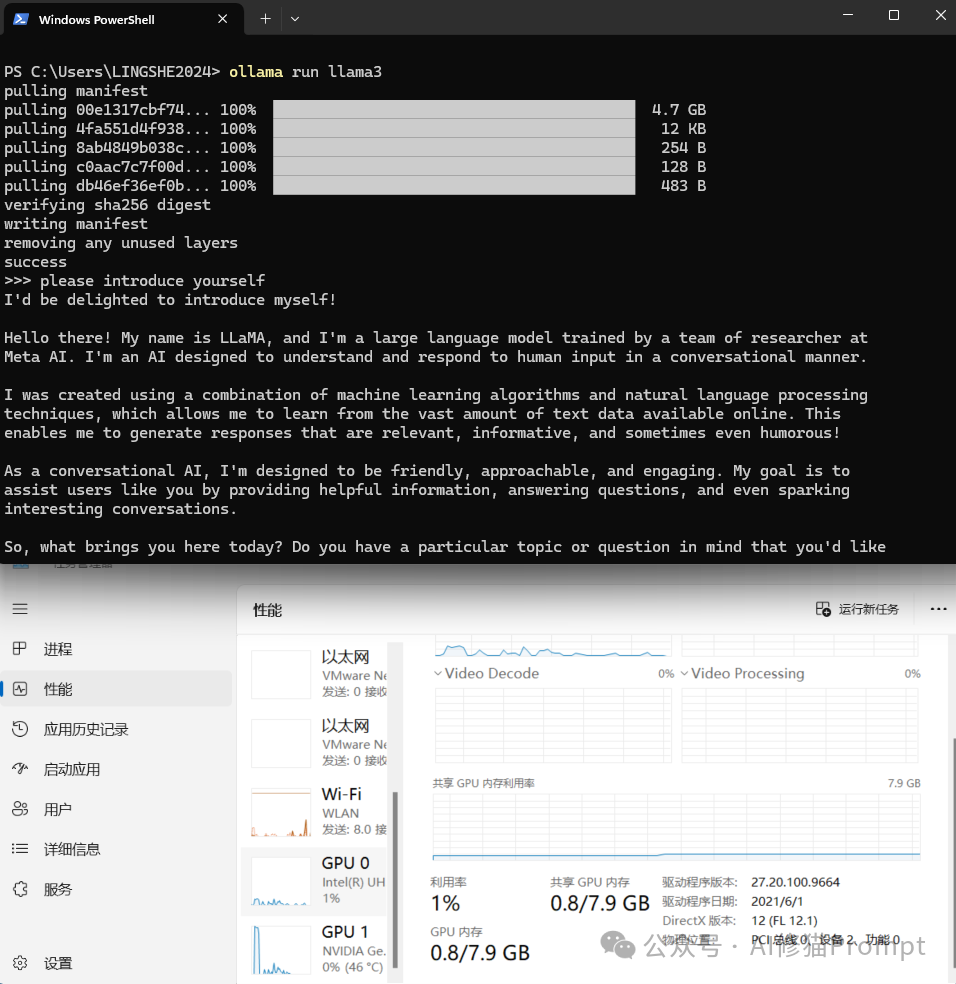Image resolution: width=956 pixels, height=984 pixels.
Task: Click the "254 B" download size
Action: [x=683, y=148]
